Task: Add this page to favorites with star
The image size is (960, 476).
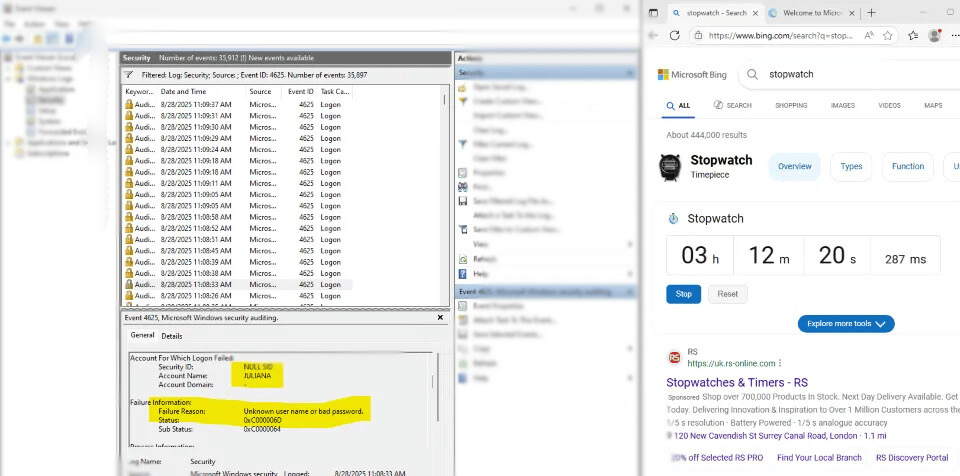Action: [888, 36]
